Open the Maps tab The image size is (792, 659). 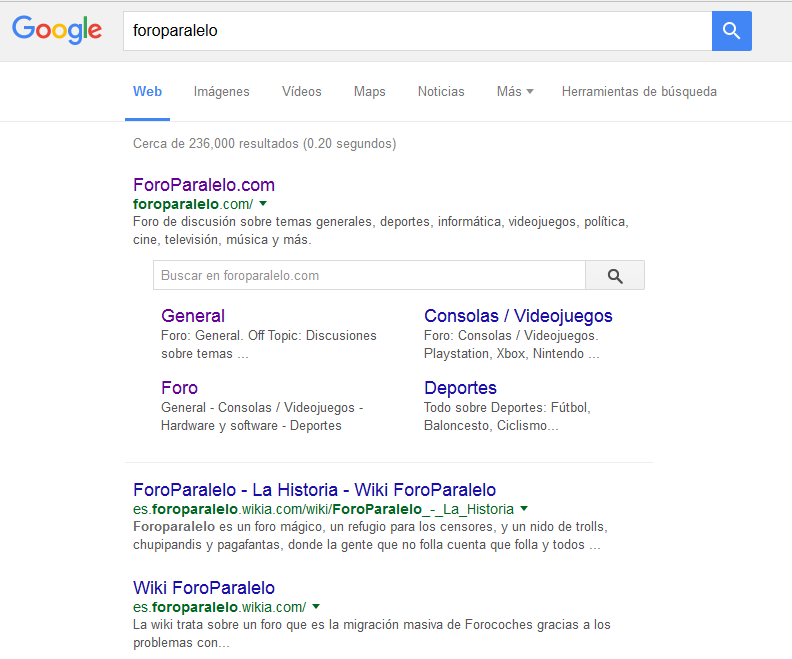coord(370,92)
